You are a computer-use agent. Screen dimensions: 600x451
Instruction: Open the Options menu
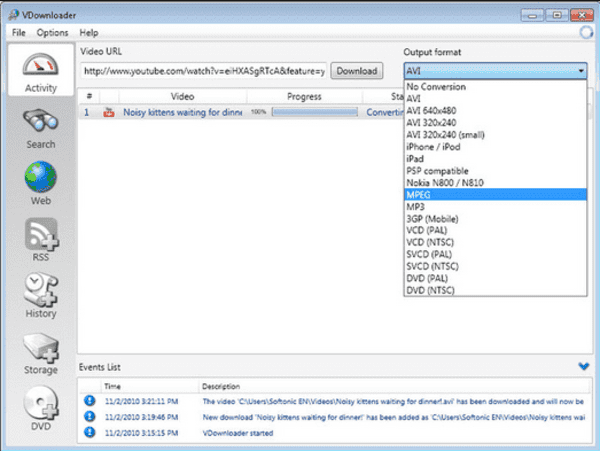[x=52, y=33]
